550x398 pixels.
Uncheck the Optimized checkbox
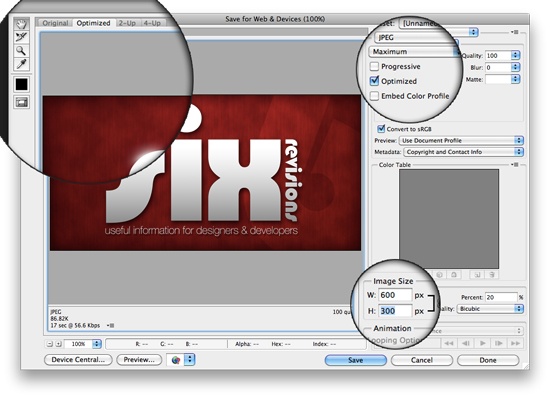375,81
